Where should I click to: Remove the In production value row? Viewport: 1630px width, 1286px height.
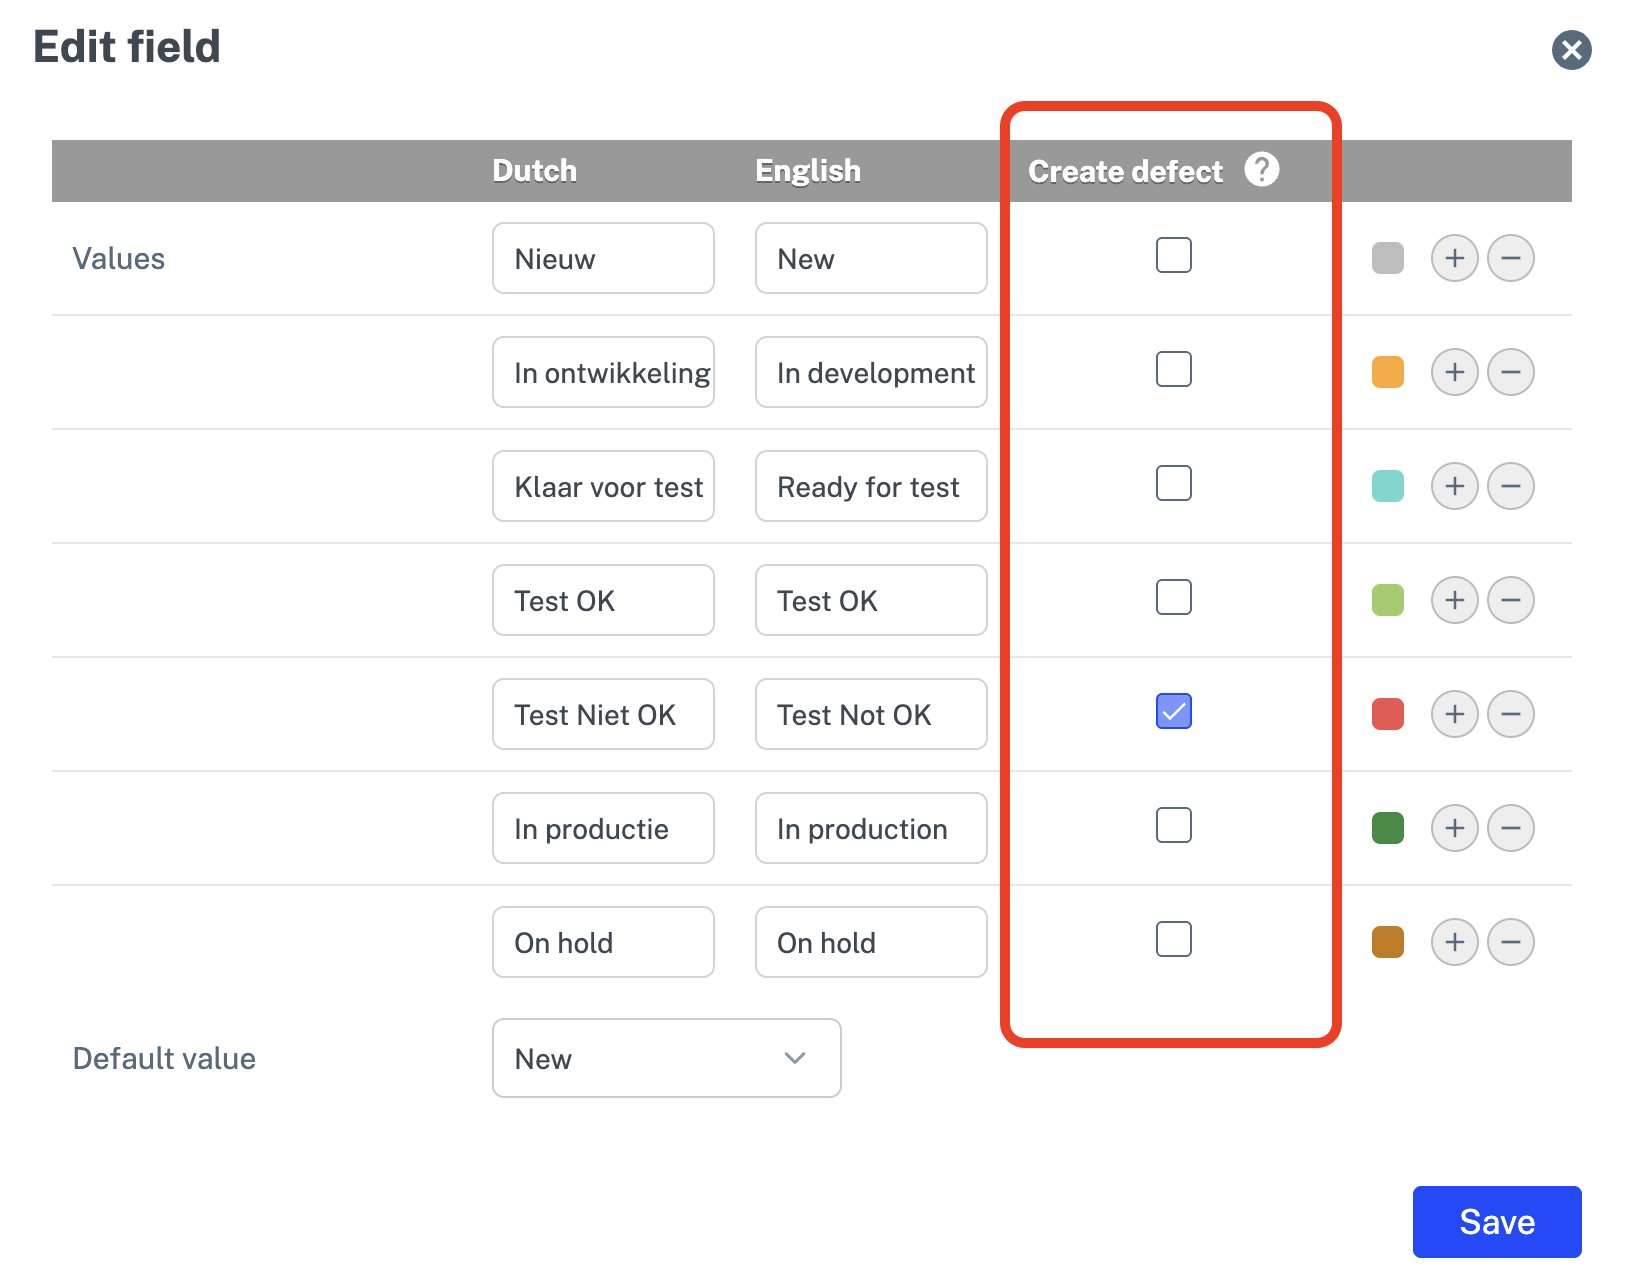tap(1510, 828)
